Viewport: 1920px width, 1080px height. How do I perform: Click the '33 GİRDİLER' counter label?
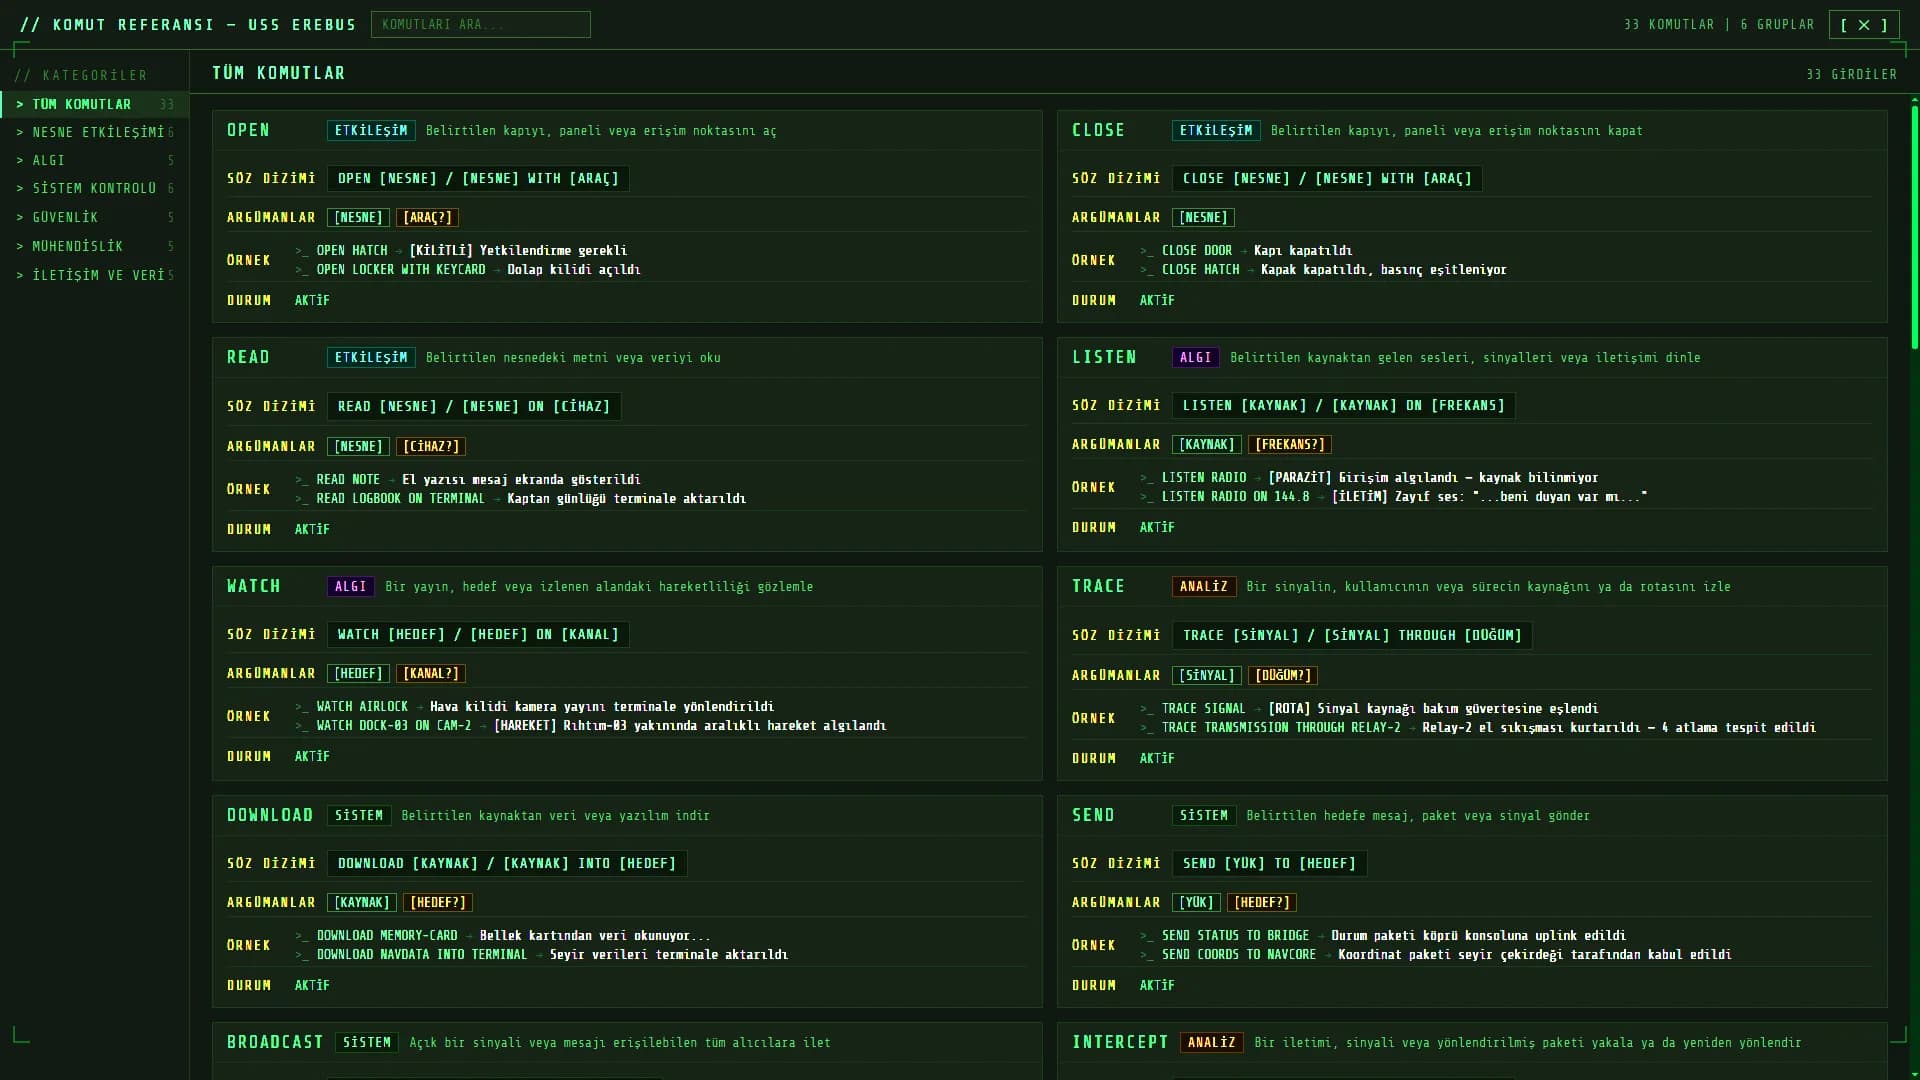pyautogui.click(x=1852, y=74)
